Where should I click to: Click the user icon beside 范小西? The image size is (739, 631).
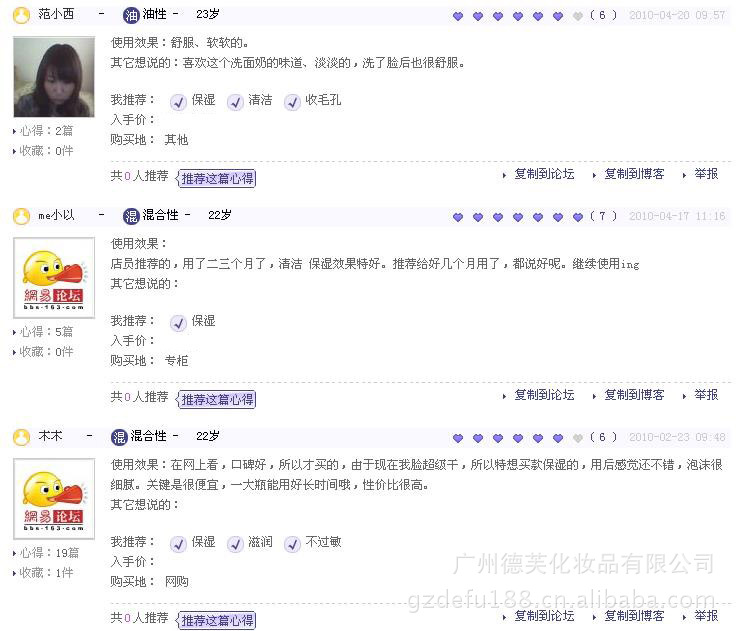(21, 15)
